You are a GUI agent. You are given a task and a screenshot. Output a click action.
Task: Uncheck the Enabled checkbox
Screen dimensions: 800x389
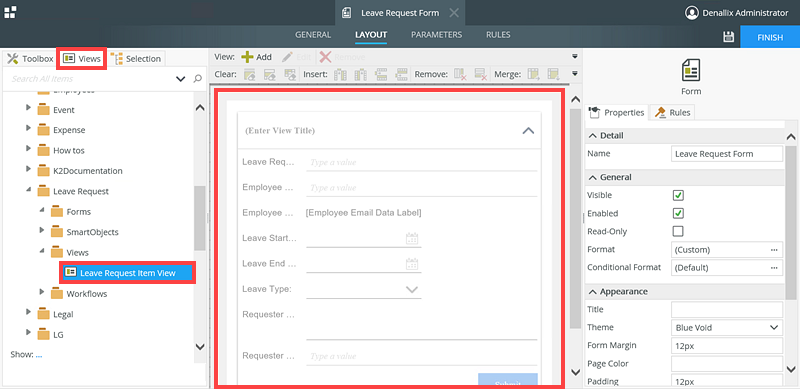pos(678,213)
